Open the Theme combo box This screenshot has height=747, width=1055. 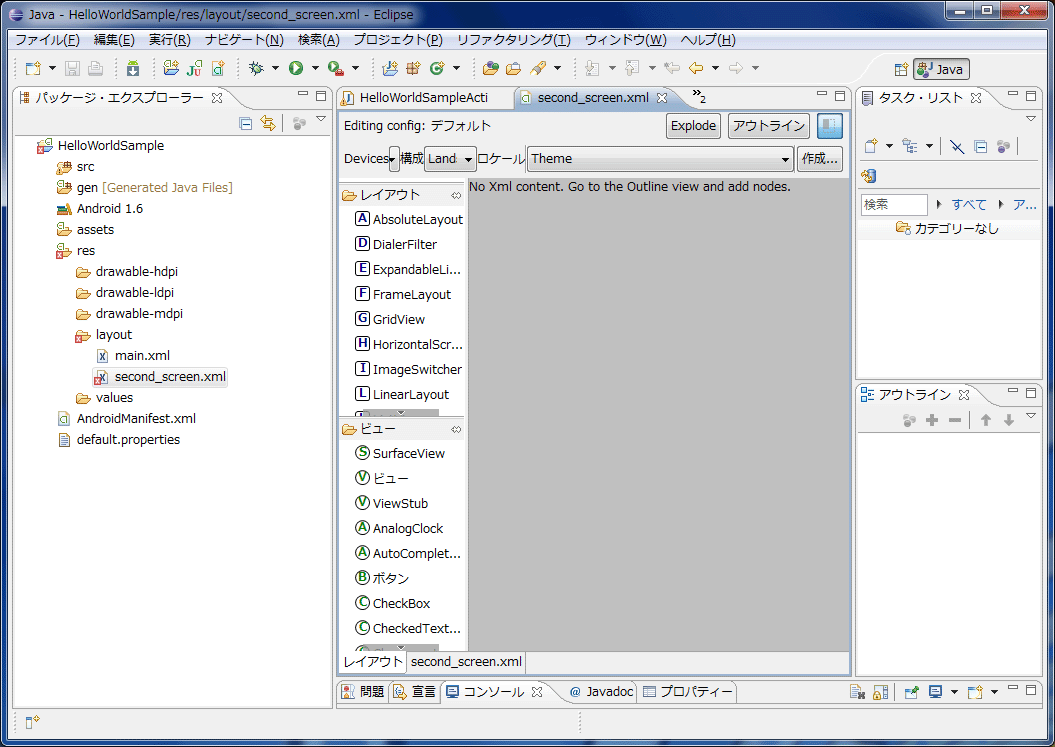click(660, 159)
